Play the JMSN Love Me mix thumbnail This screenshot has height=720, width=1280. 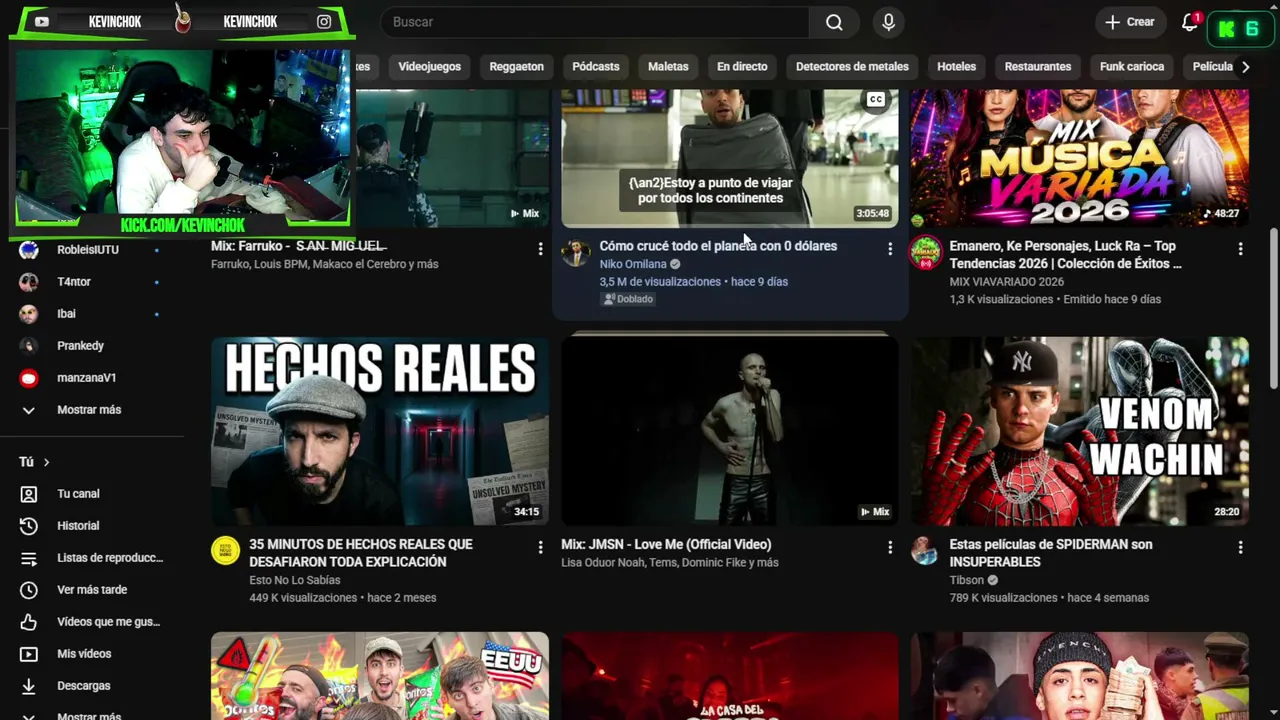click(x=730, y=431)
